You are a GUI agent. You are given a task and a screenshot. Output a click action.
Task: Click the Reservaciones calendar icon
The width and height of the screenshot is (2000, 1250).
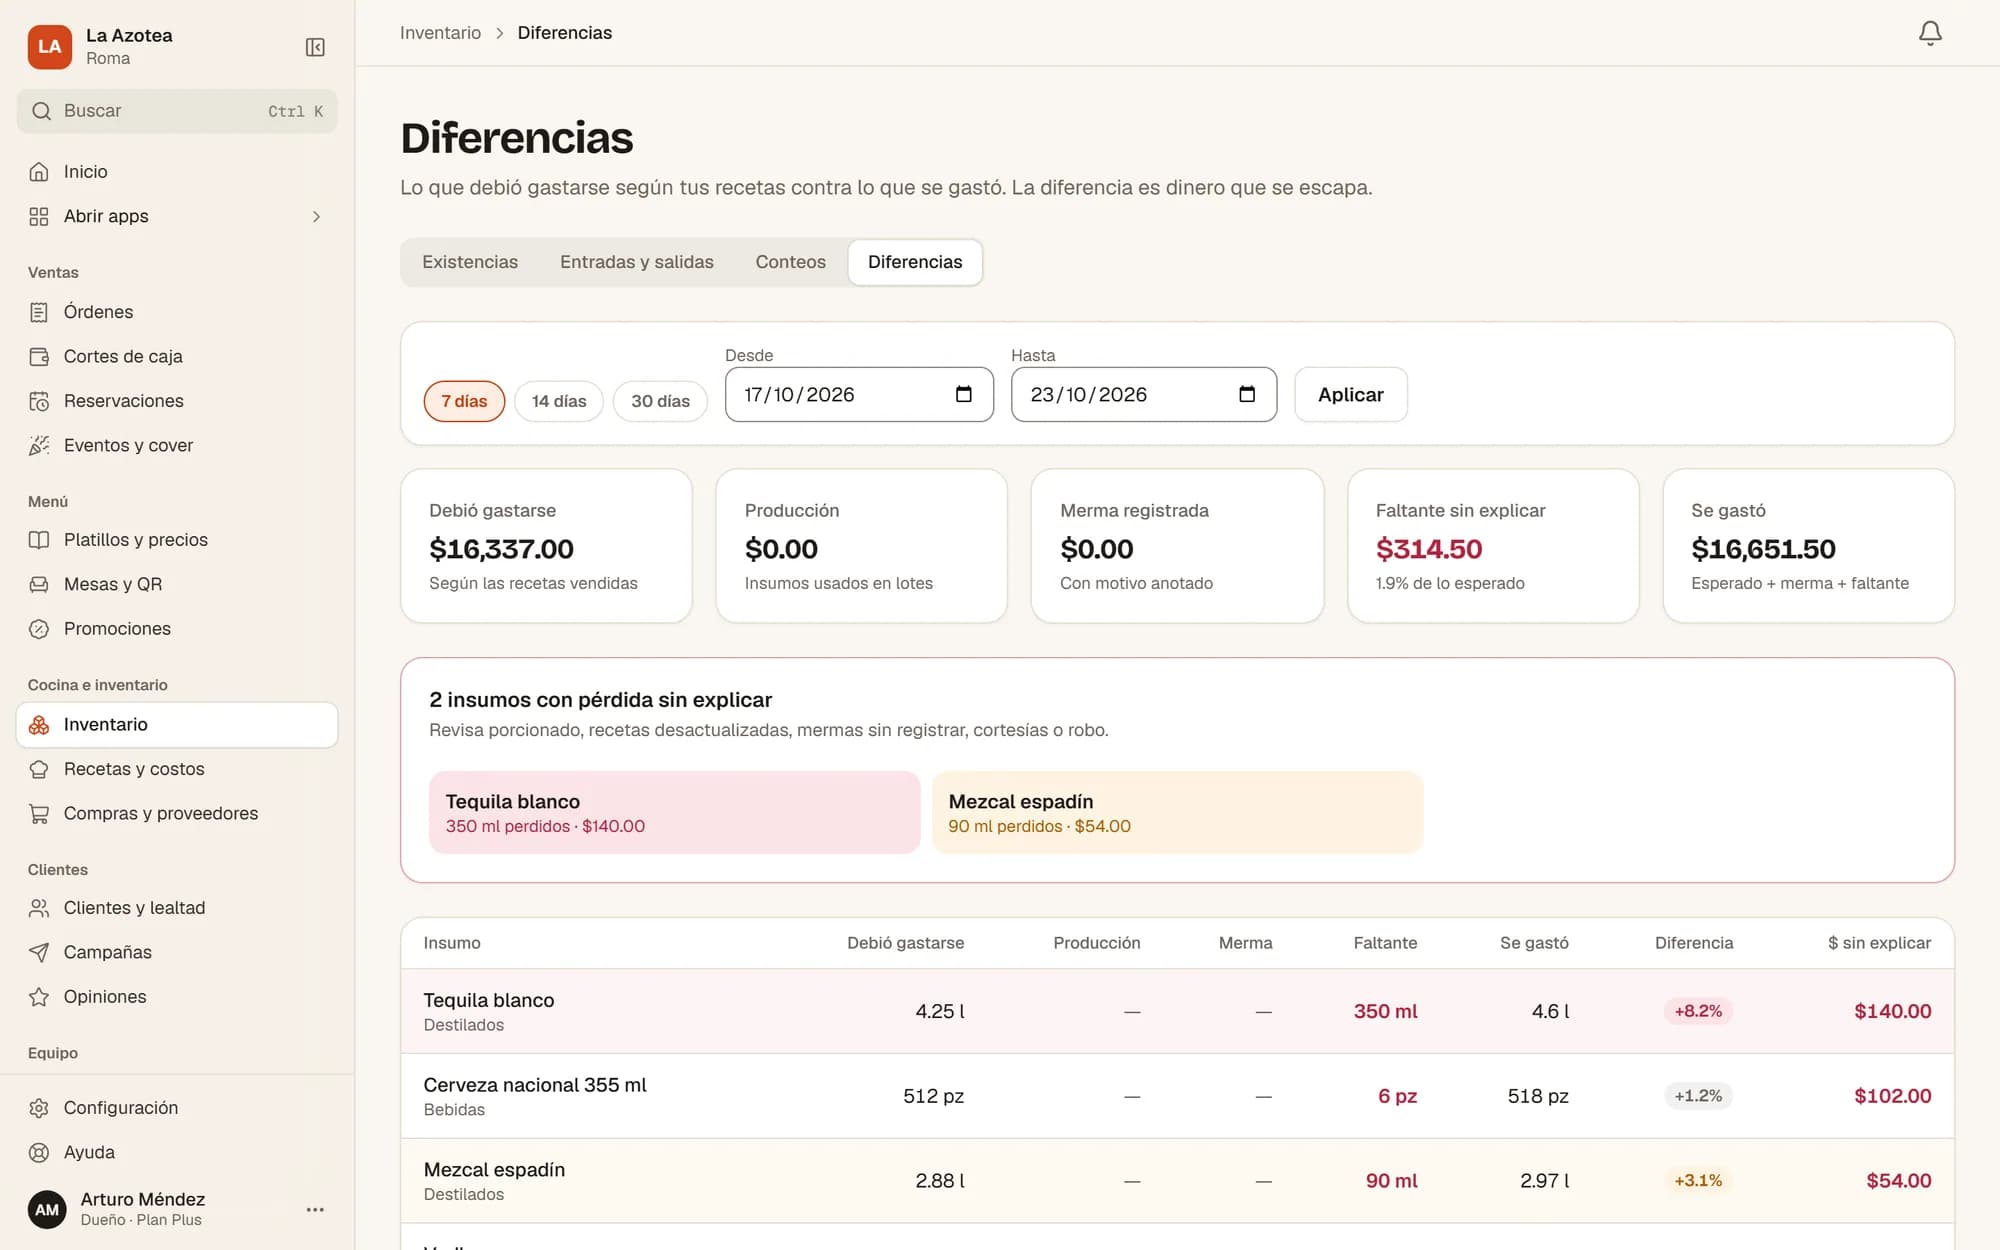pyautogui.click(x=39, y=401)
